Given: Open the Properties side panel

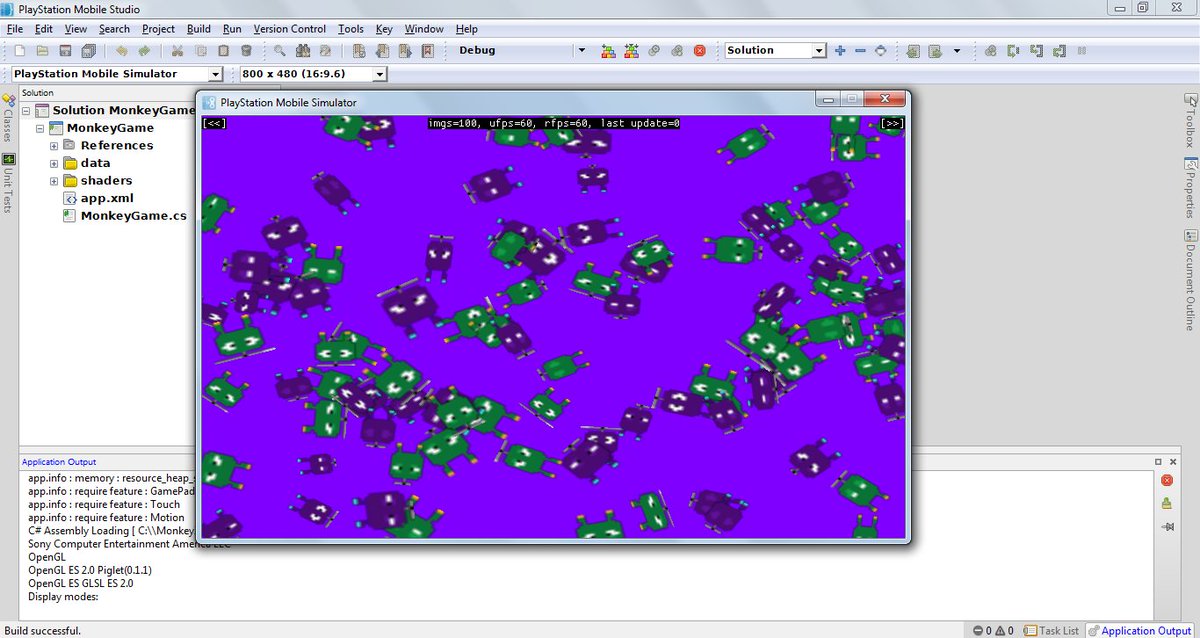Looking at the screenshot, I should coord(1190,187).
